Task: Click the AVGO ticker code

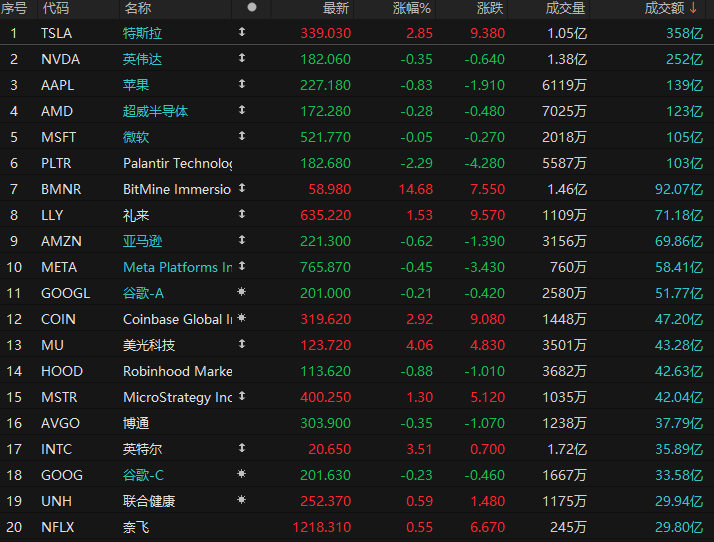Action: click(60, 423)
